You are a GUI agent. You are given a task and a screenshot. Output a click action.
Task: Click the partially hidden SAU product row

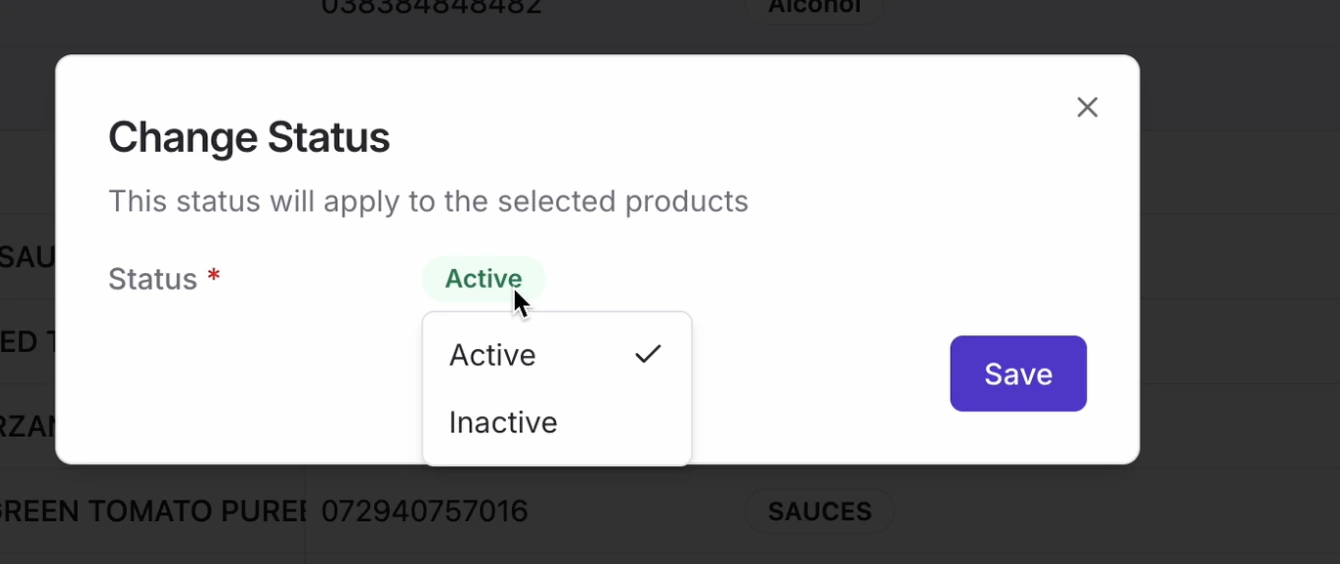pyautogui.click(x=27, y=258)
